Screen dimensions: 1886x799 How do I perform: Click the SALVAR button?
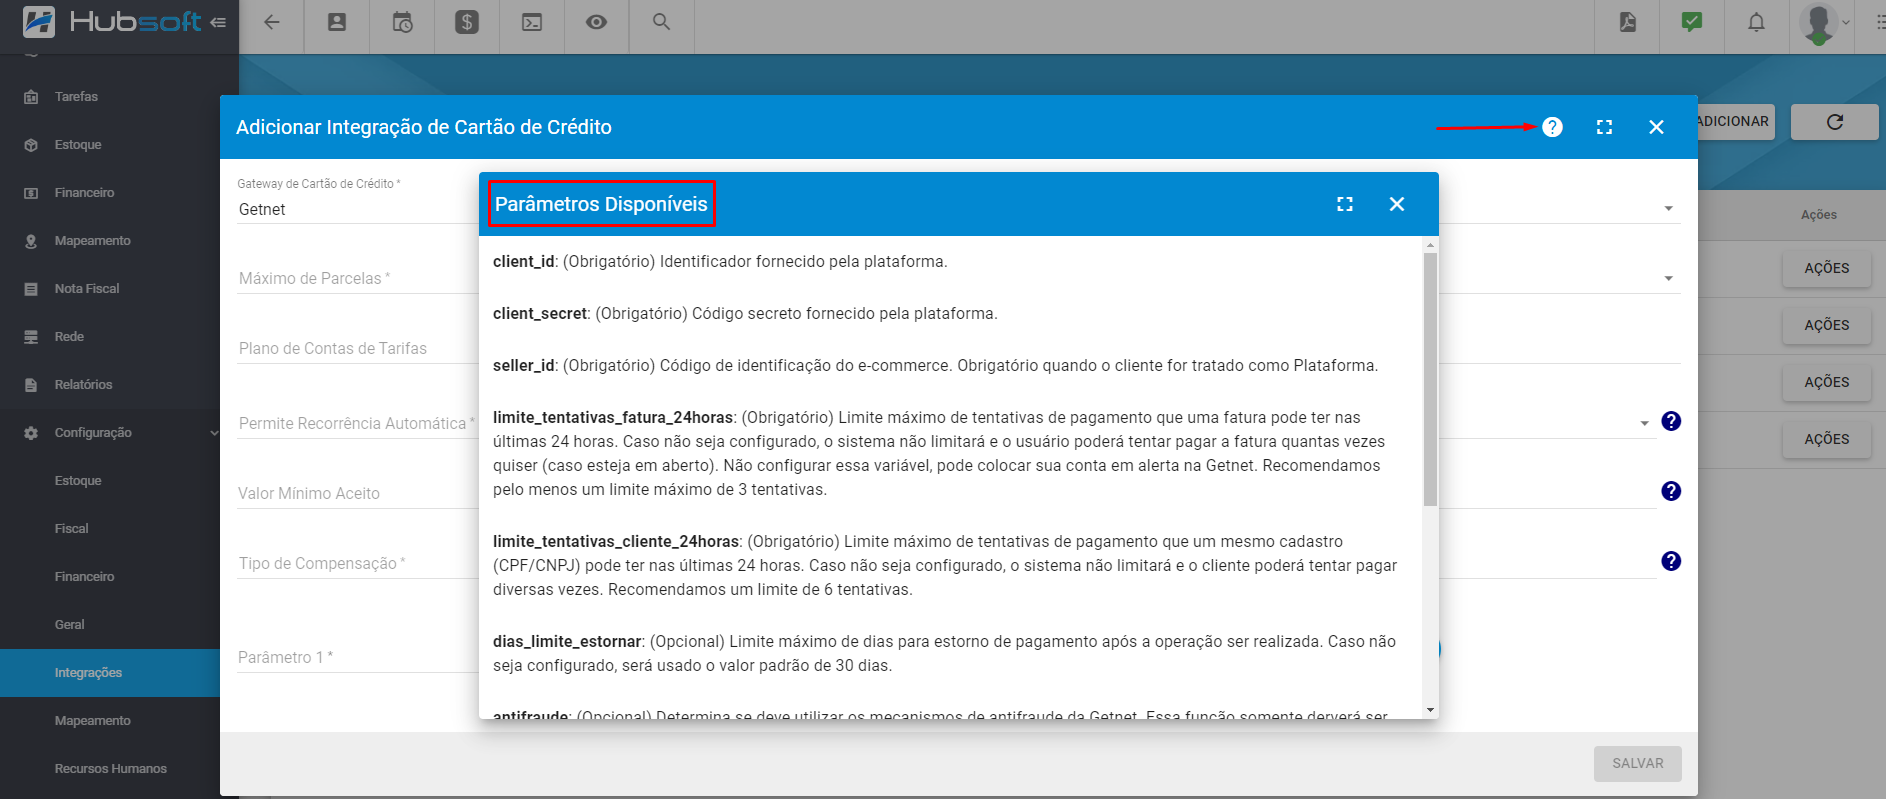pyautogui.click(x=1638, y=763)
